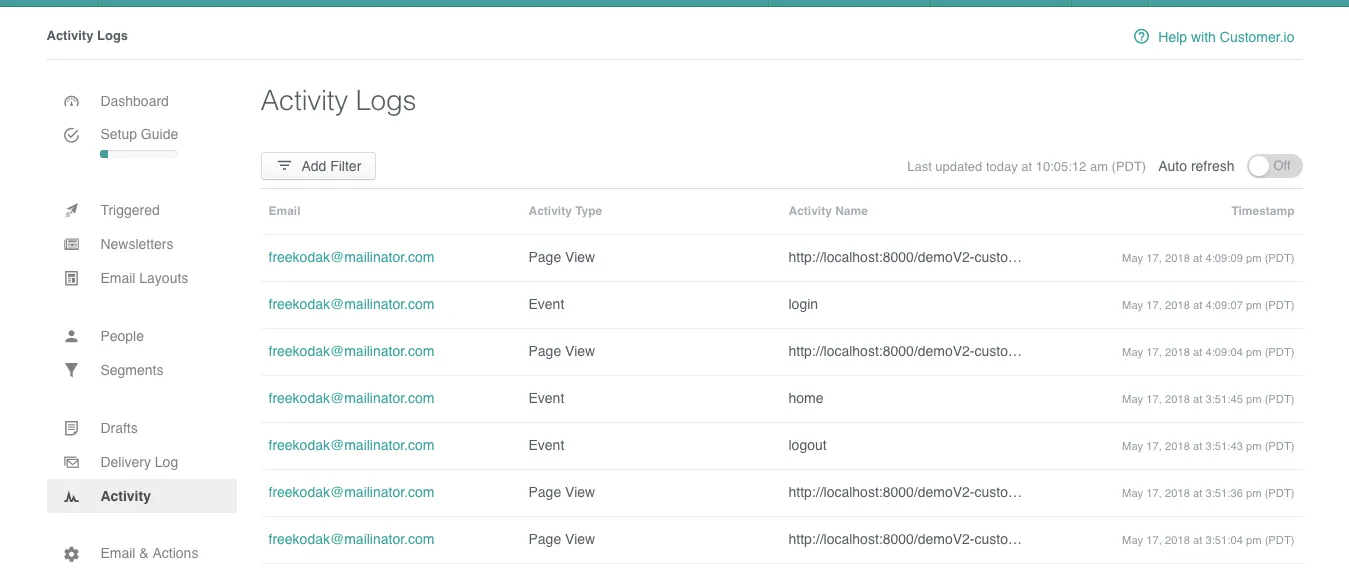Click the Triggered paper-plane icon
Viewport: 1349px width, 577px height.
pos(71,211)
